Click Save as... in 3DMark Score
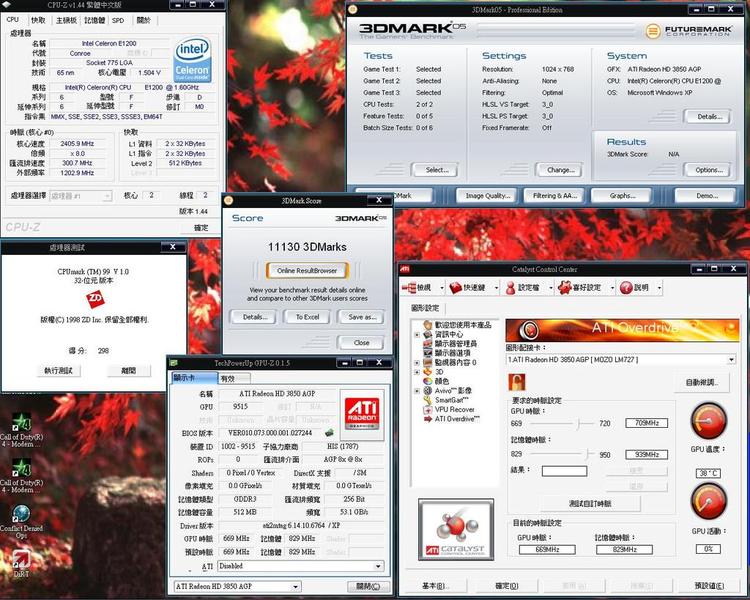 click(x=362, y=317)
